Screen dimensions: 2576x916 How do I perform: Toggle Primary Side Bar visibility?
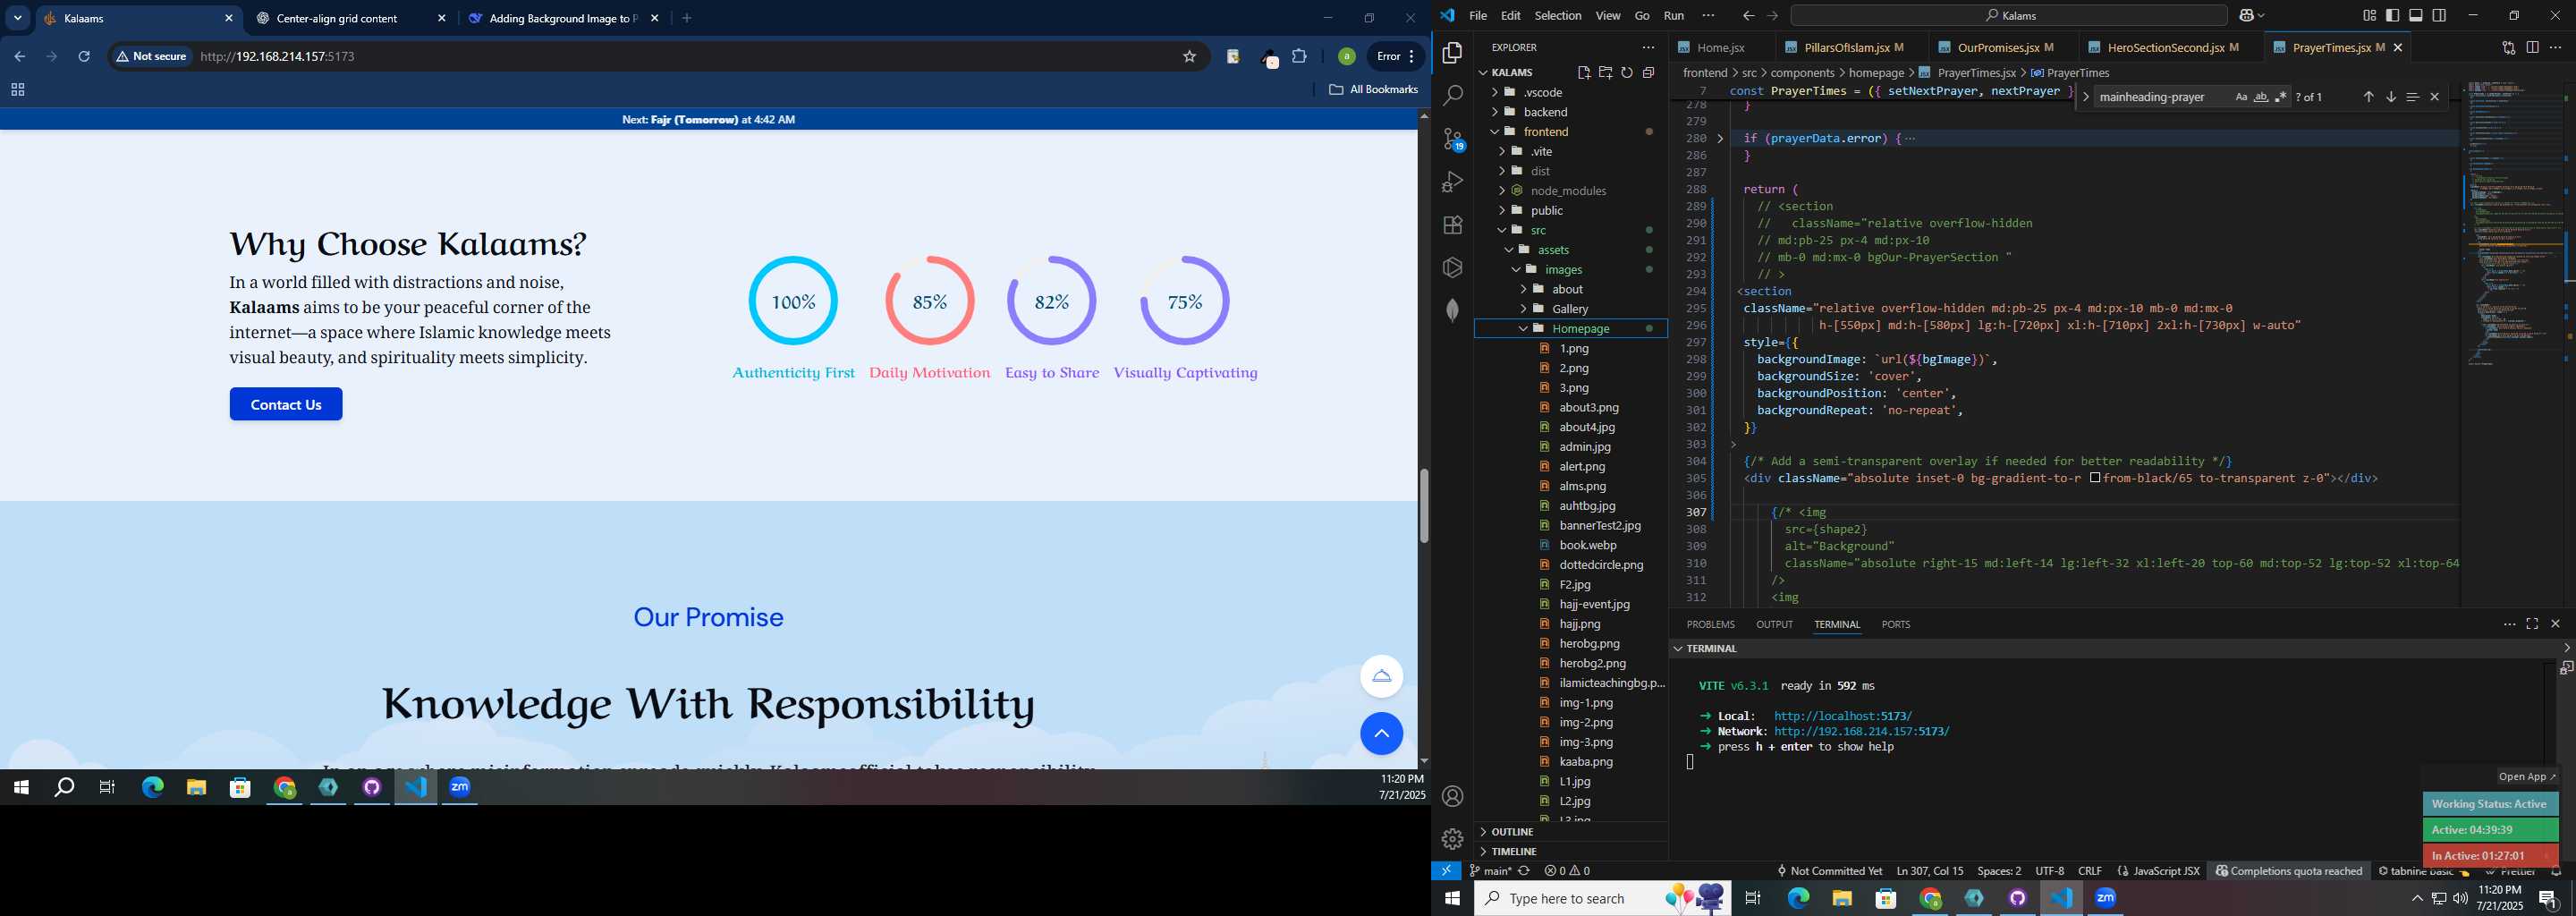click(2392, 15)
